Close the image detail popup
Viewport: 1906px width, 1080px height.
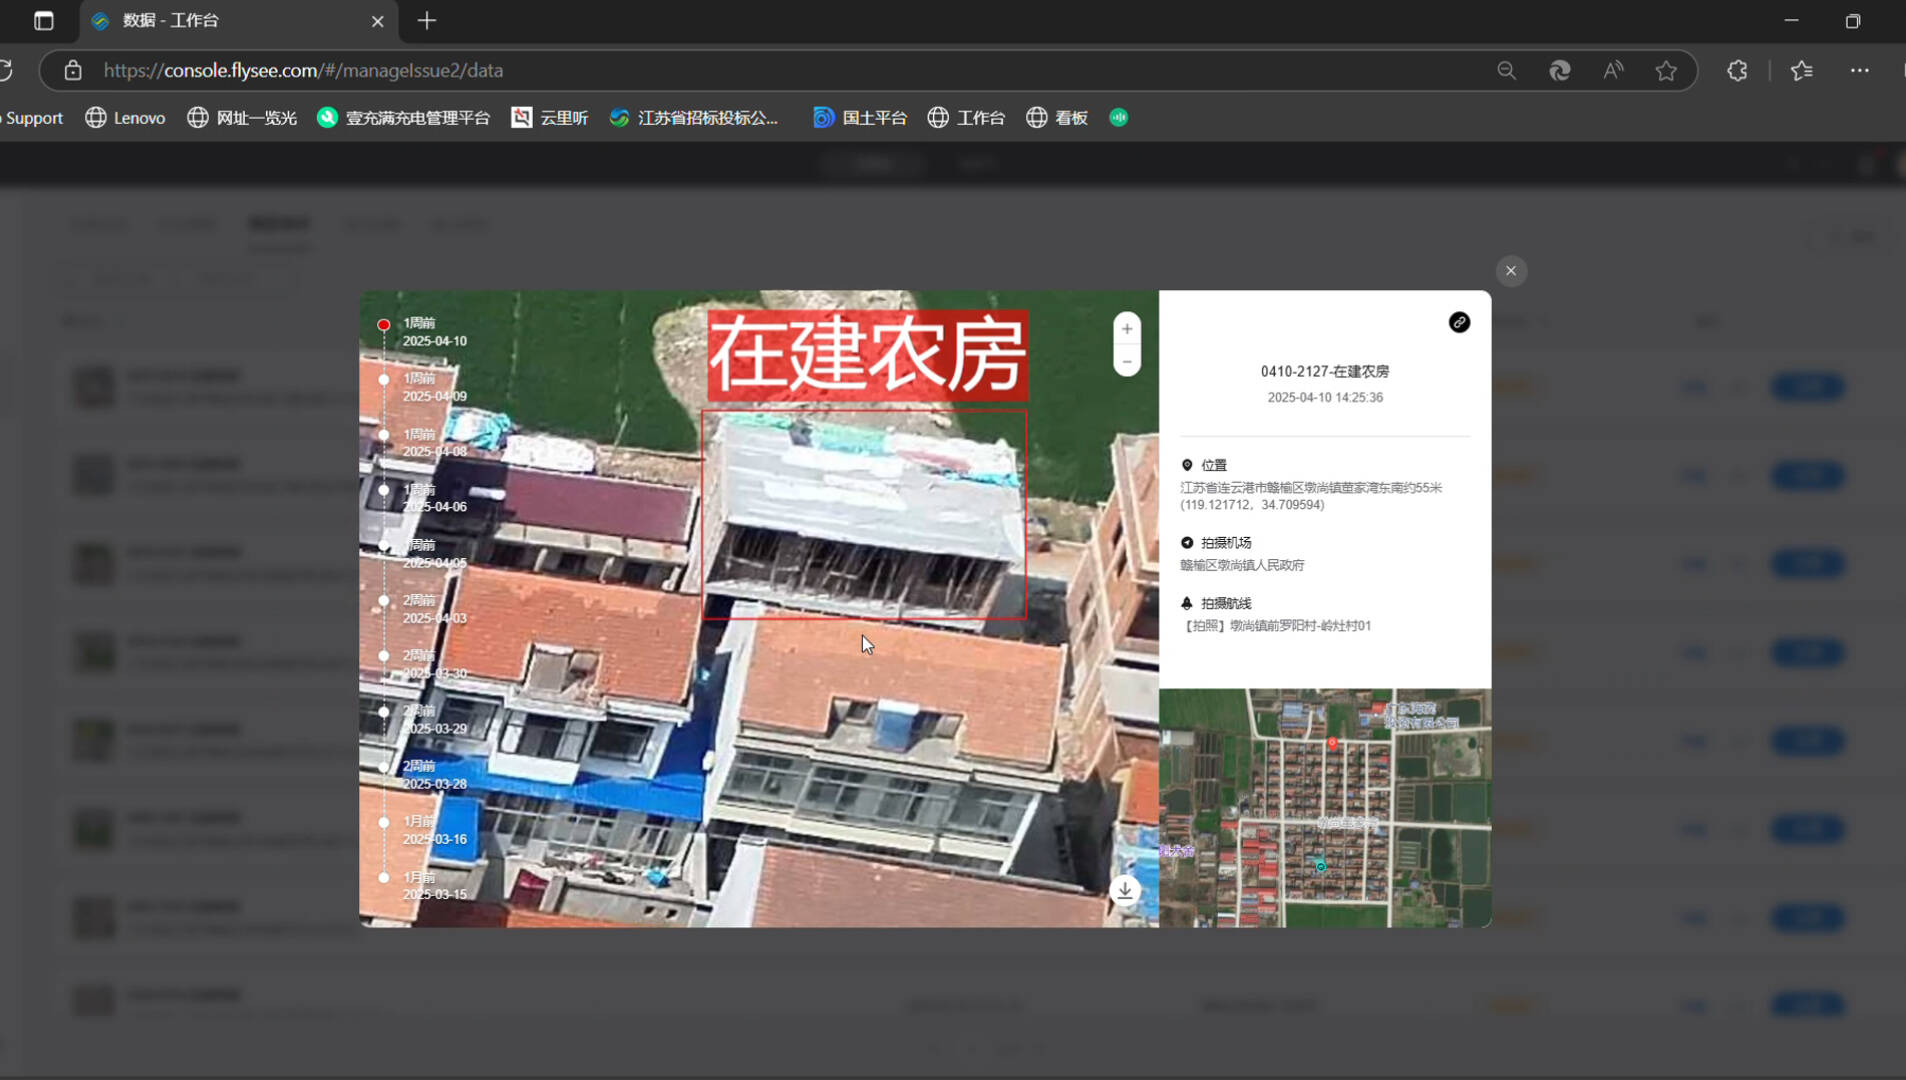click(x=1511, y=271)
